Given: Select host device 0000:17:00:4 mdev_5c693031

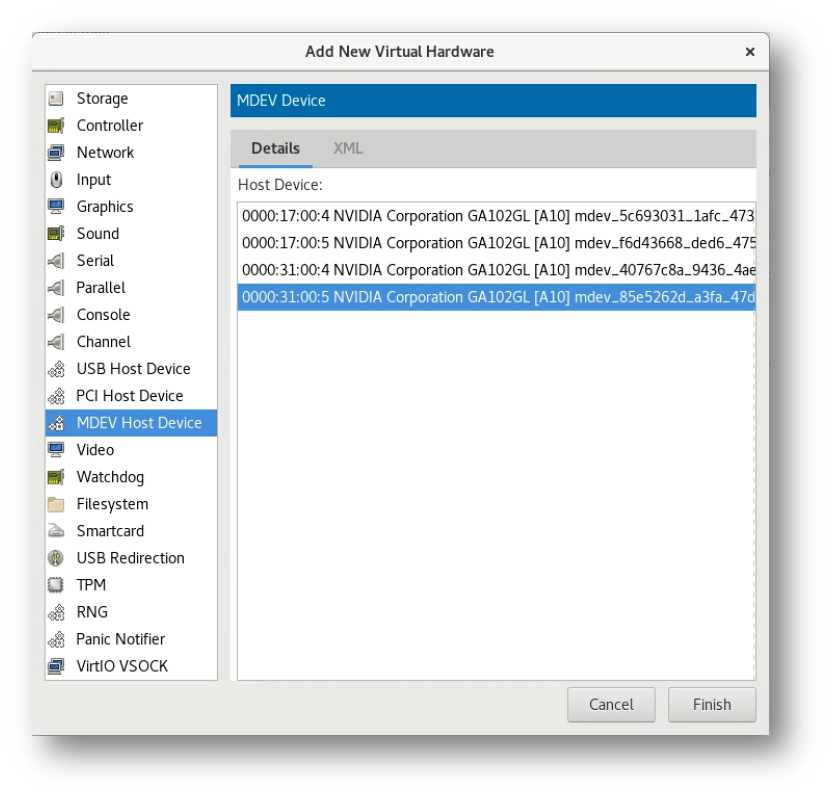Looking at the screenshot, I should click(496, 216).
